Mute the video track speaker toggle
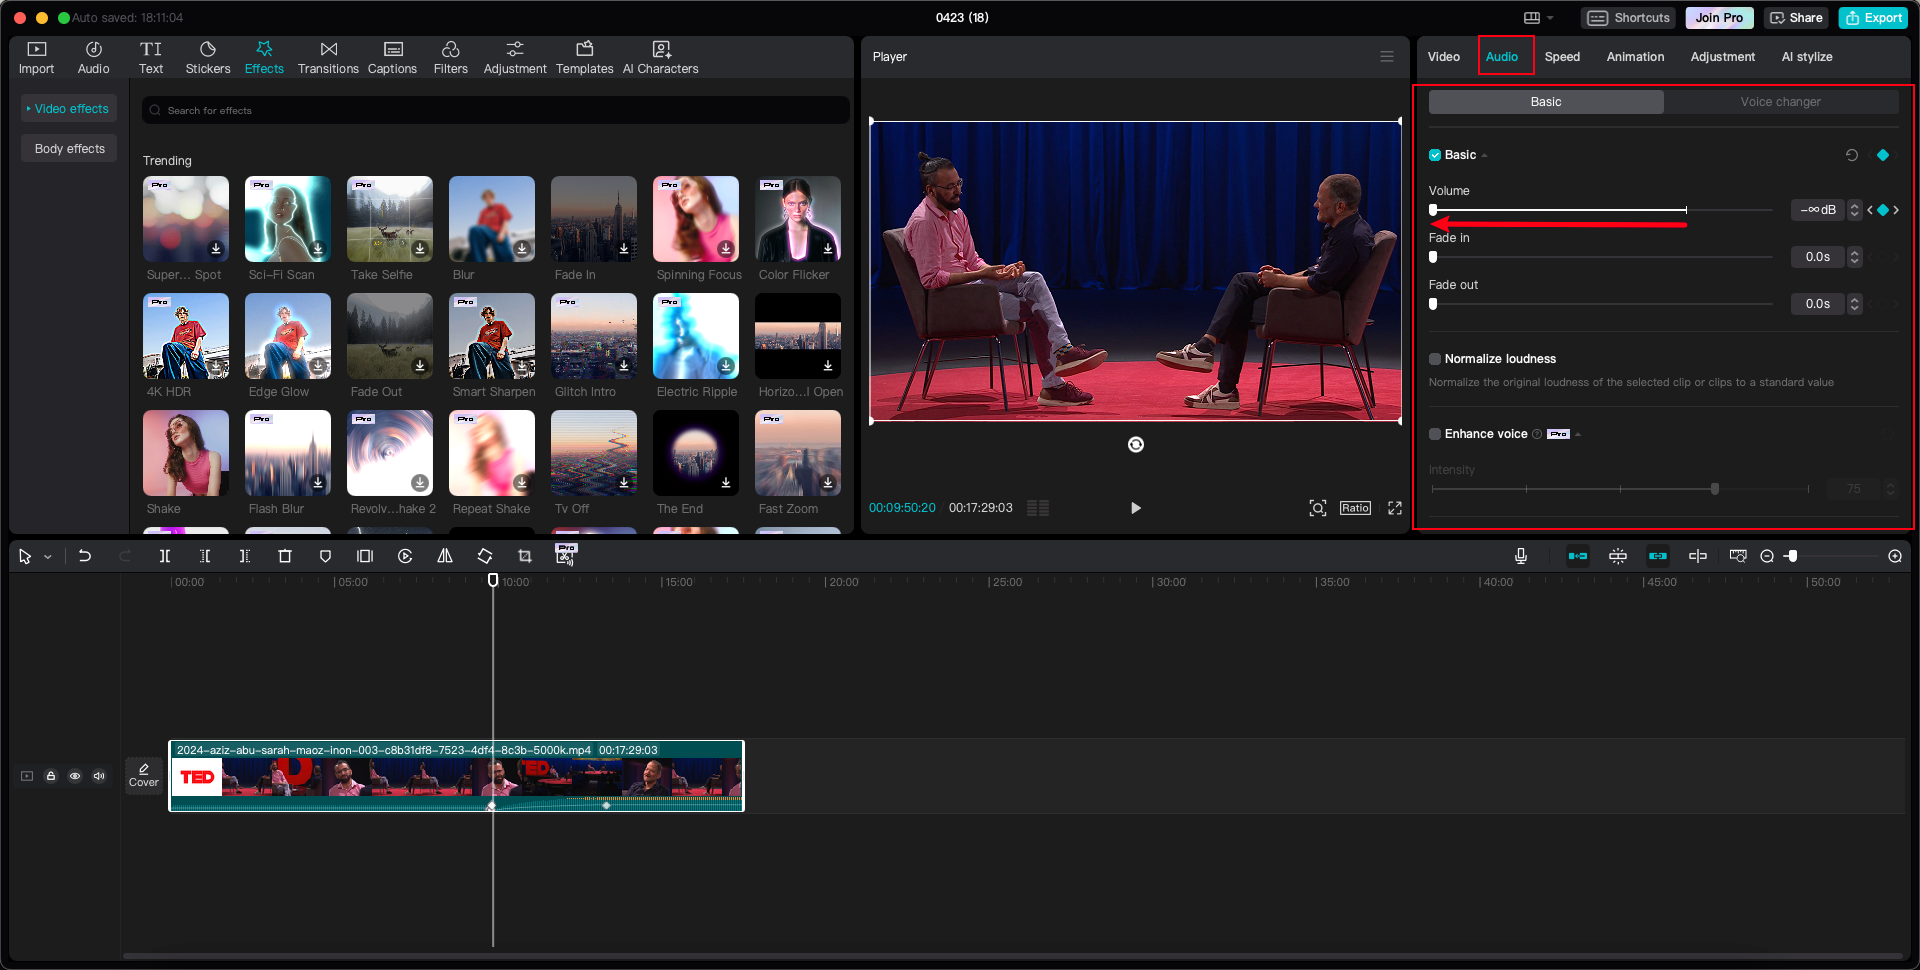 tap(99, 776)
